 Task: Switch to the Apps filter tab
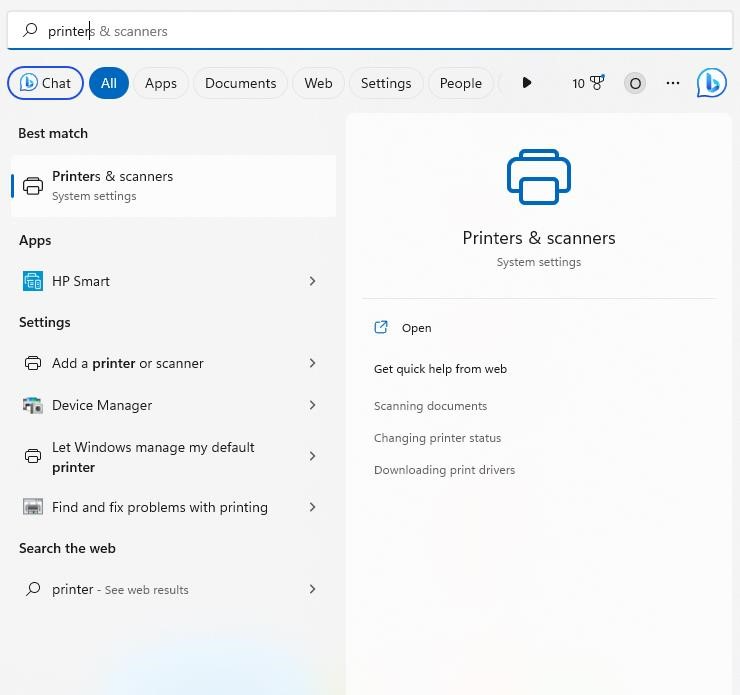point(160,83)
